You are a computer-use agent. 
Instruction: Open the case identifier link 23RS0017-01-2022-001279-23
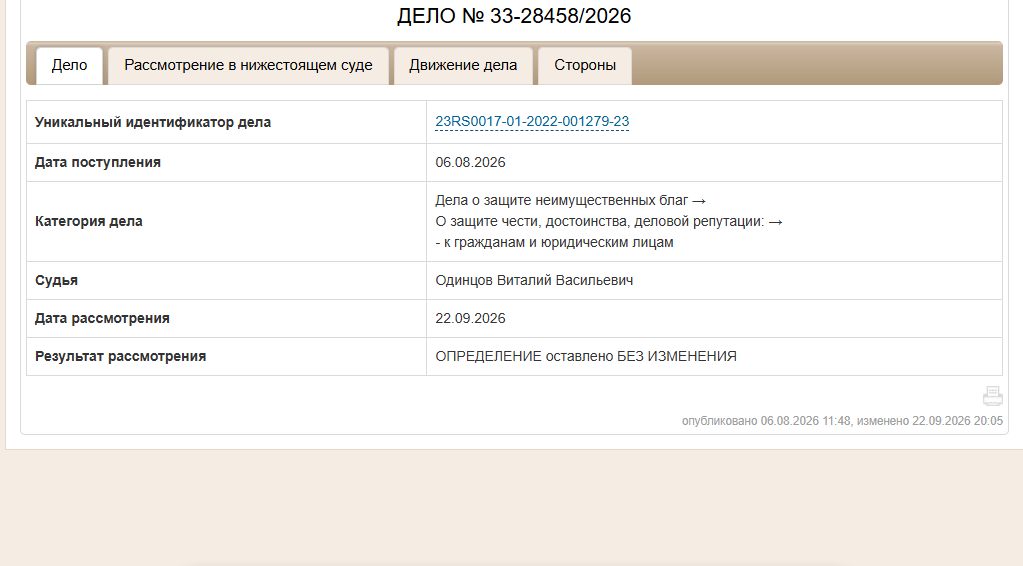pyautogui.click(x=532, y=121)
